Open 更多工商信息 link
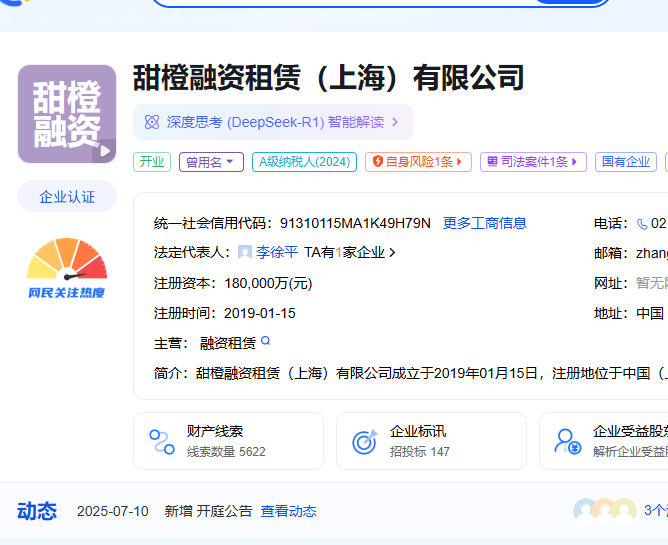The width and height of the screenshot is (668, 545). (485, 223)
